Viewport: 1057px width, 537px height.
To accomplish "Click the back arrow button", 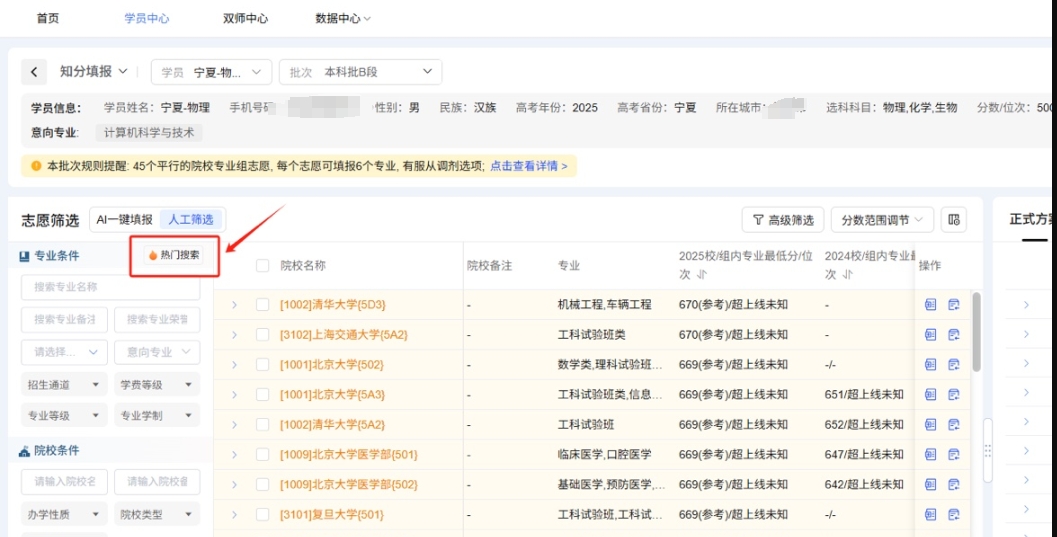I will click(x=34, y=71).
